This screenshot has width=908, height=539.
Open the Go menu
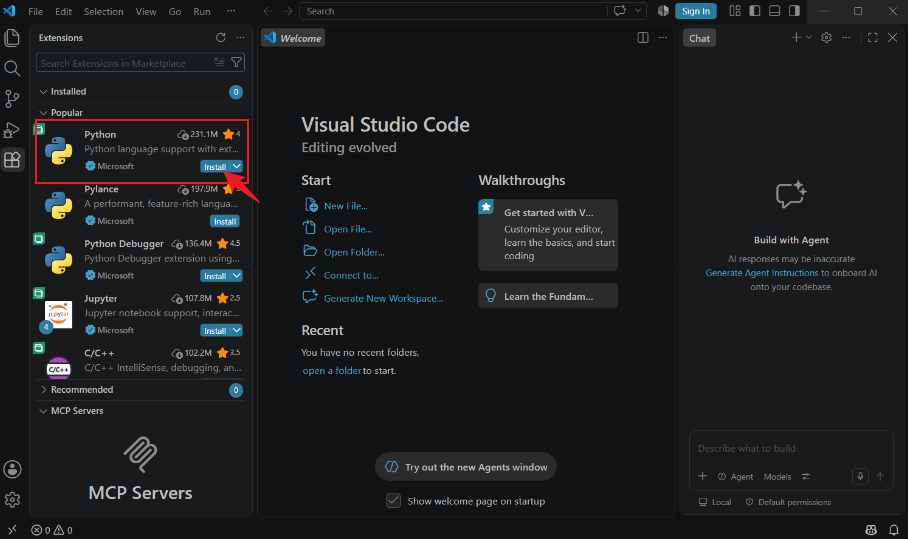pyautogui.click(x=175, y=11)
